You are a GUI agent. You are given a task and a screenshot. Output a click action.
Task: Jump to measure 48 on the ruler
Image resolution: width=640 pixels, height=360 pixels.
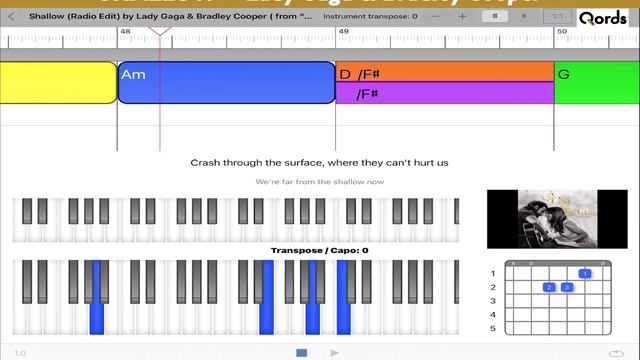pos(126,31)
